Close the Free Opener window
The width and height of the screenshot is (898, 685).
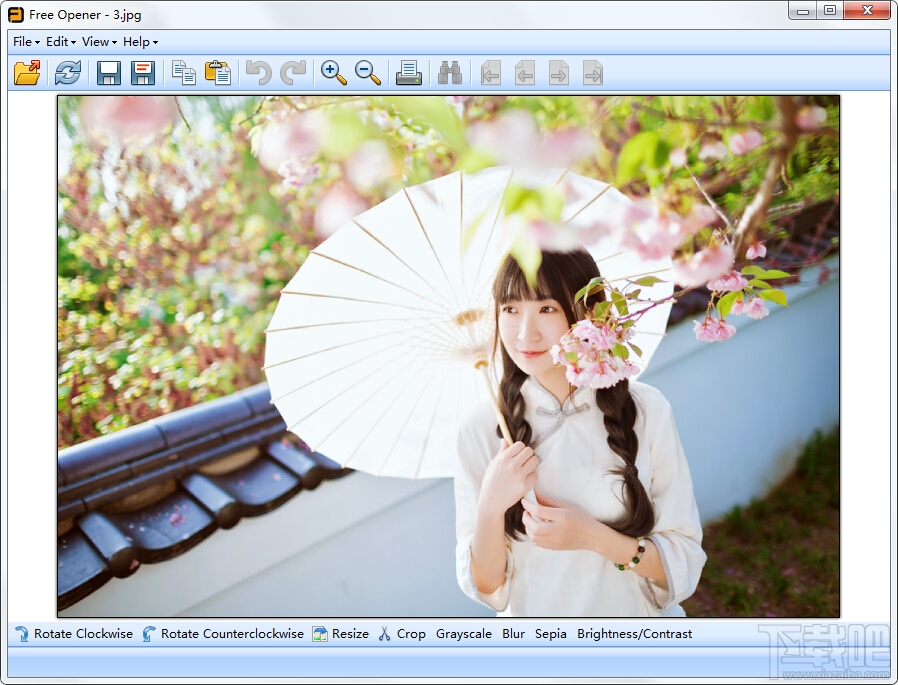[867, 11]
